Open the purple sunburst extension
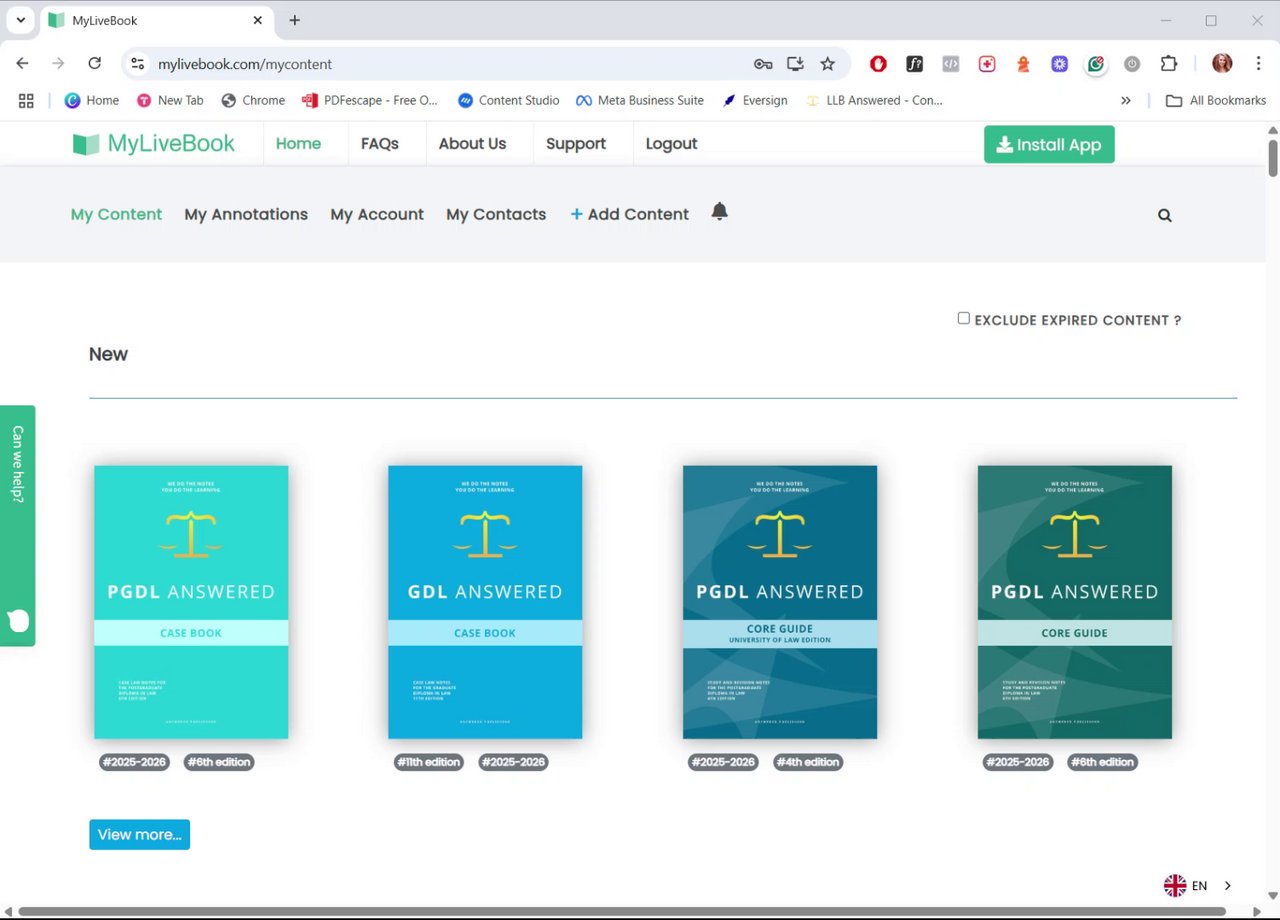 point(1059,64)
